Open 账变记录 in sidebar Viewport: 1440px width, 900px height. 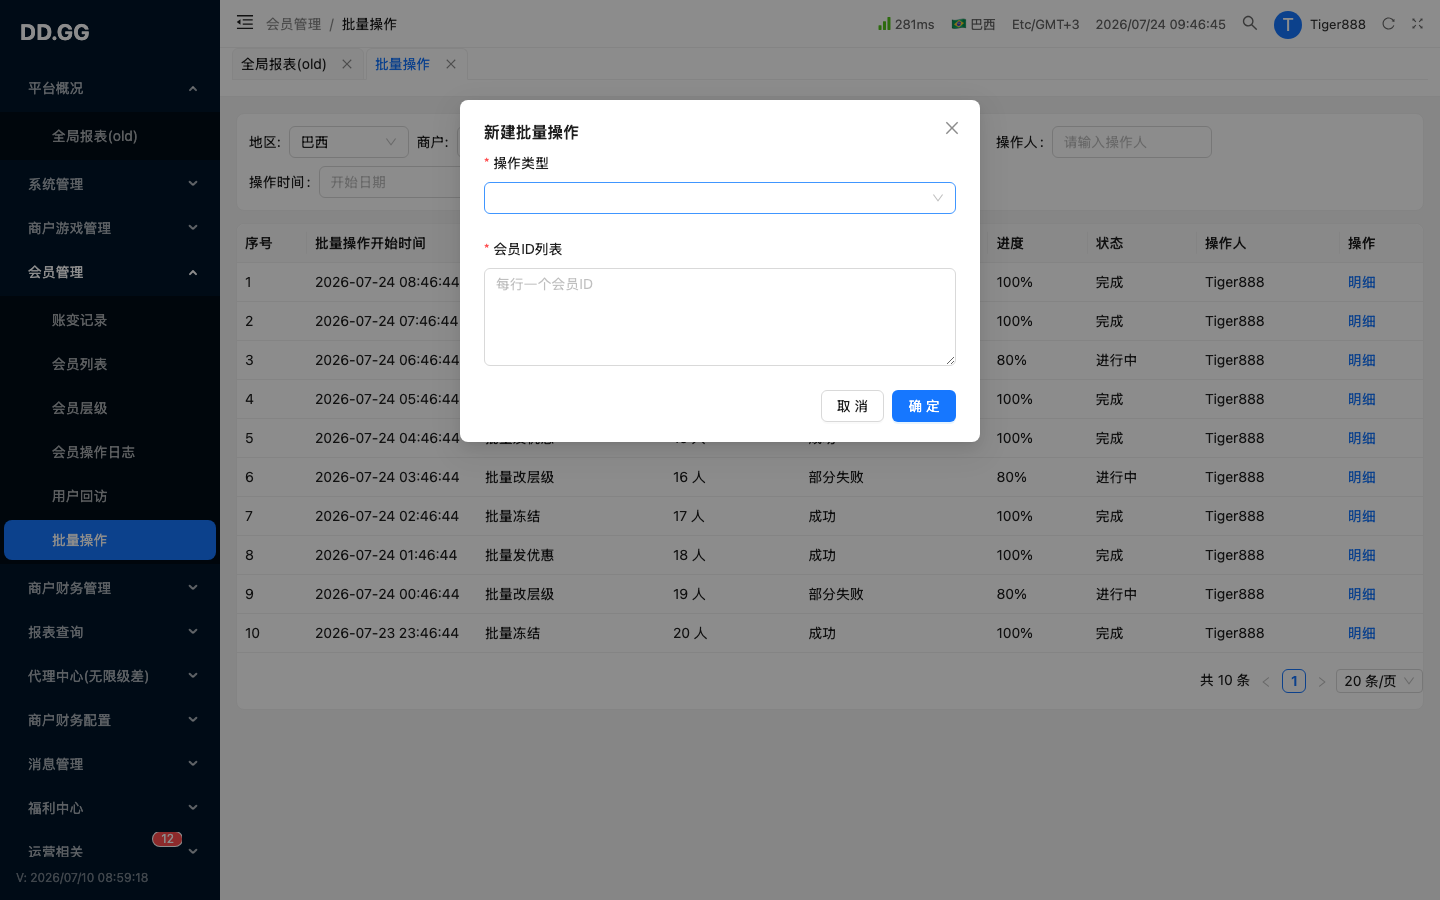pyautogui.click(x=110, y=320)
